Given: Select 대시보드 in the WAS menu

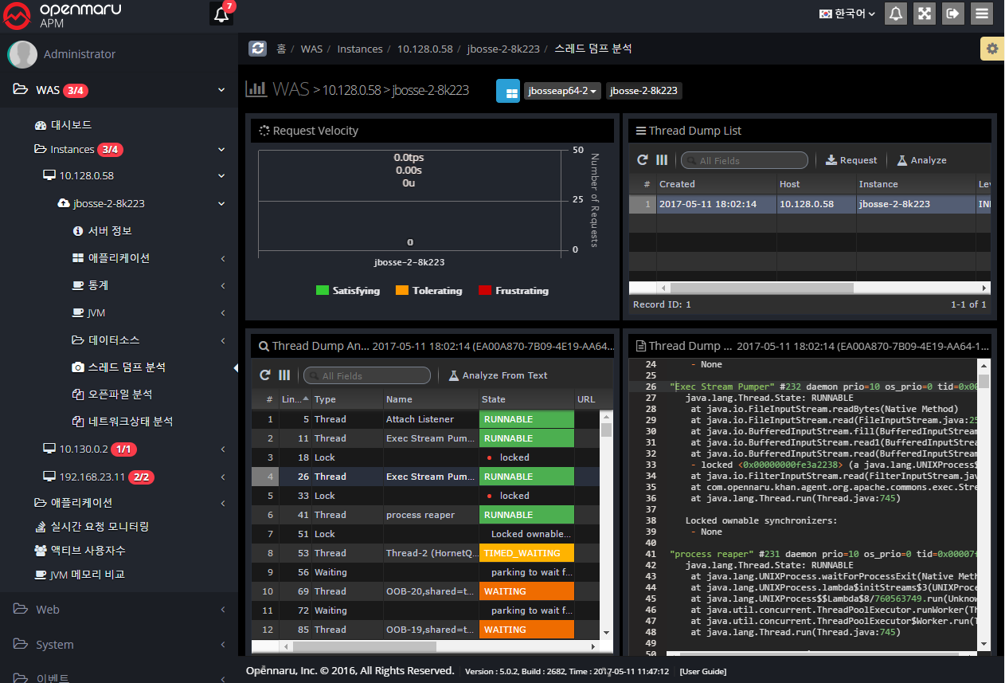Looking at the screenshot, I should (71, 125).
